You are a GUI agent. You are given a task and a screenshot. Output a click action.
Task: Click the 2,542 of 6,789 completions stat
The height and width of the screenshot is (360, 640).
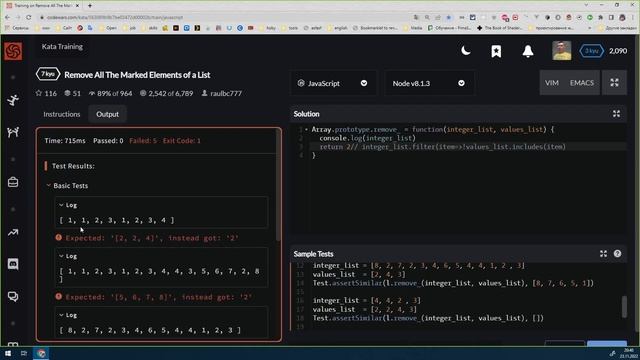(x=166, y=93)
